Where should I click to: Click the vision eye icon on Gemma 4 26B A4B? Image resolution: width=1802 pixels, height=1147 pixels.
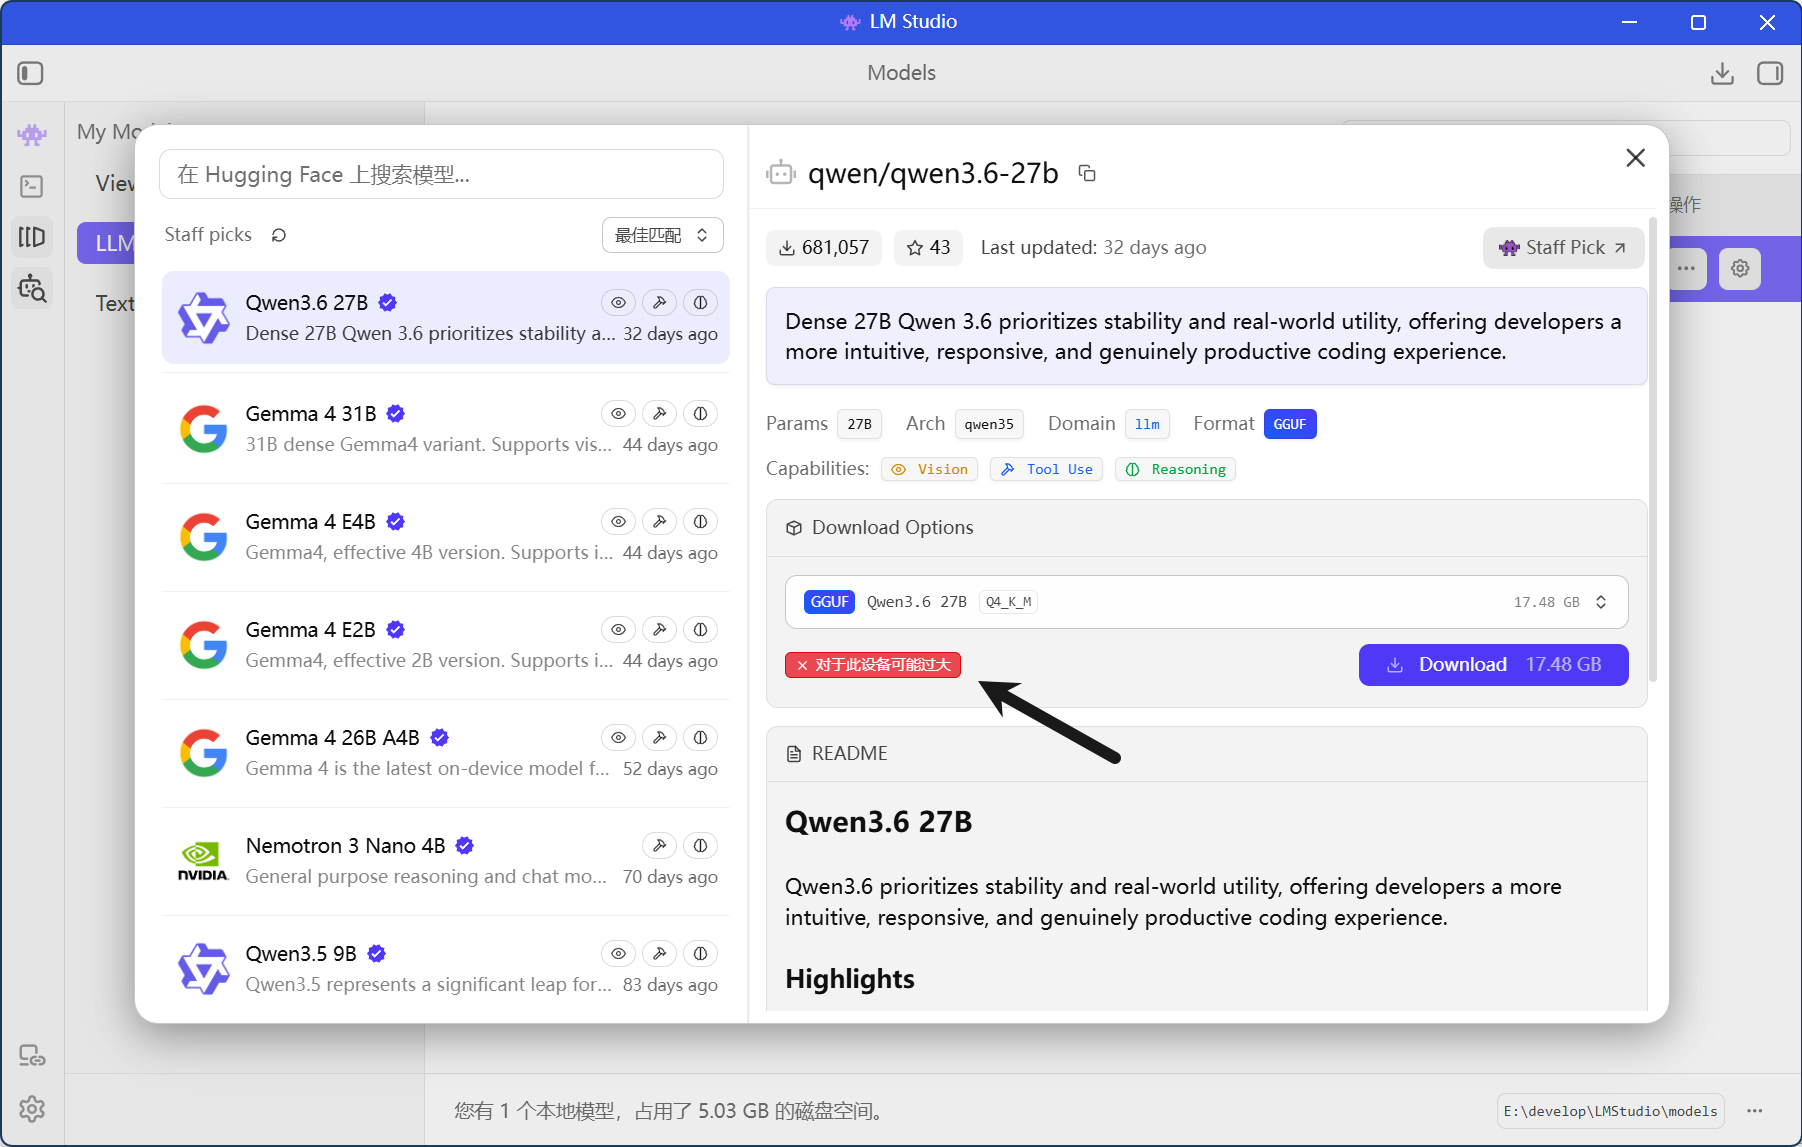619,737
